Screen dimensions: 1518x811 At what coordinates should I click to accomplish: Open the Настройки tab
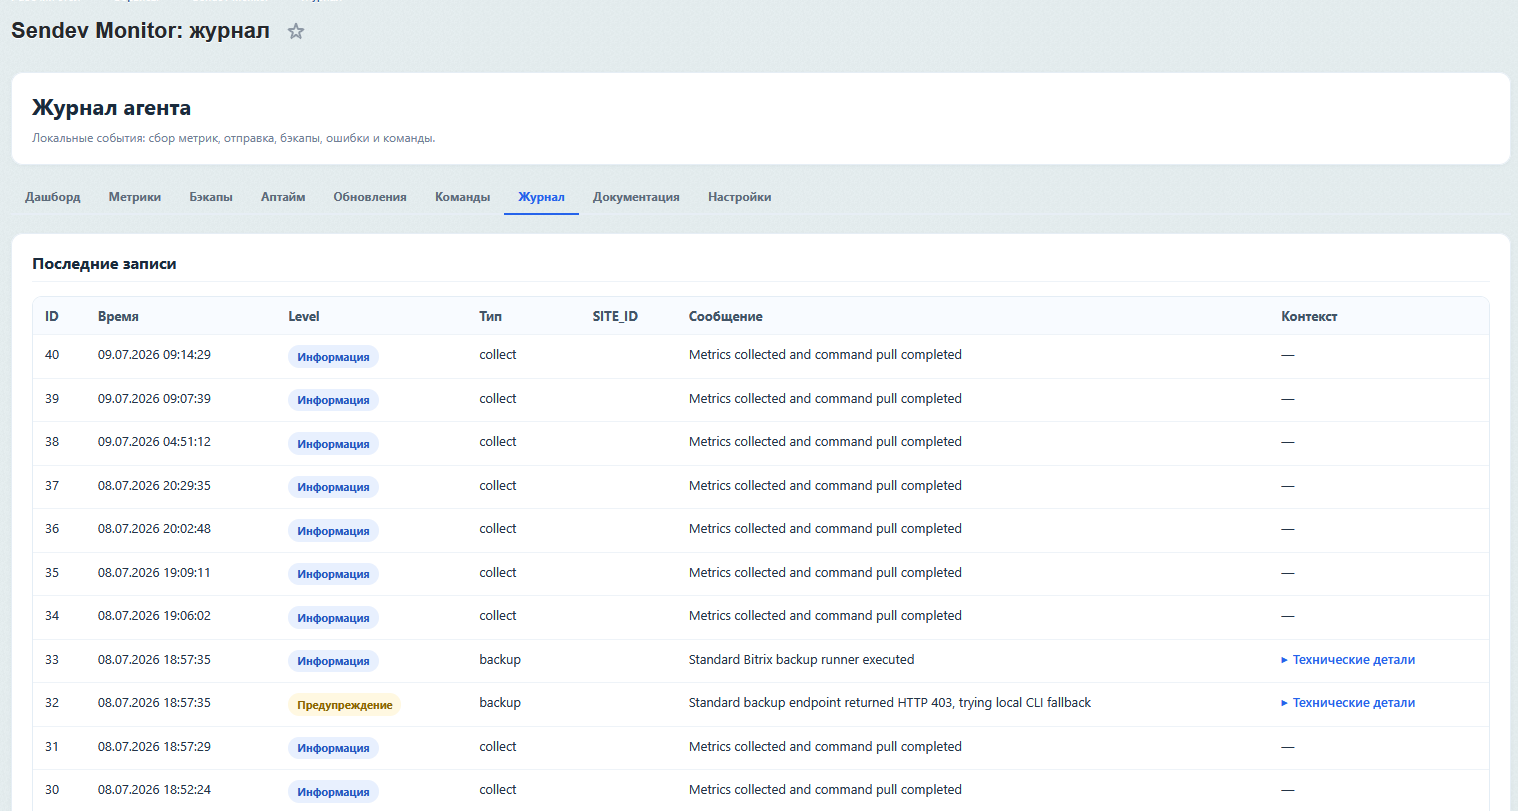739,197
